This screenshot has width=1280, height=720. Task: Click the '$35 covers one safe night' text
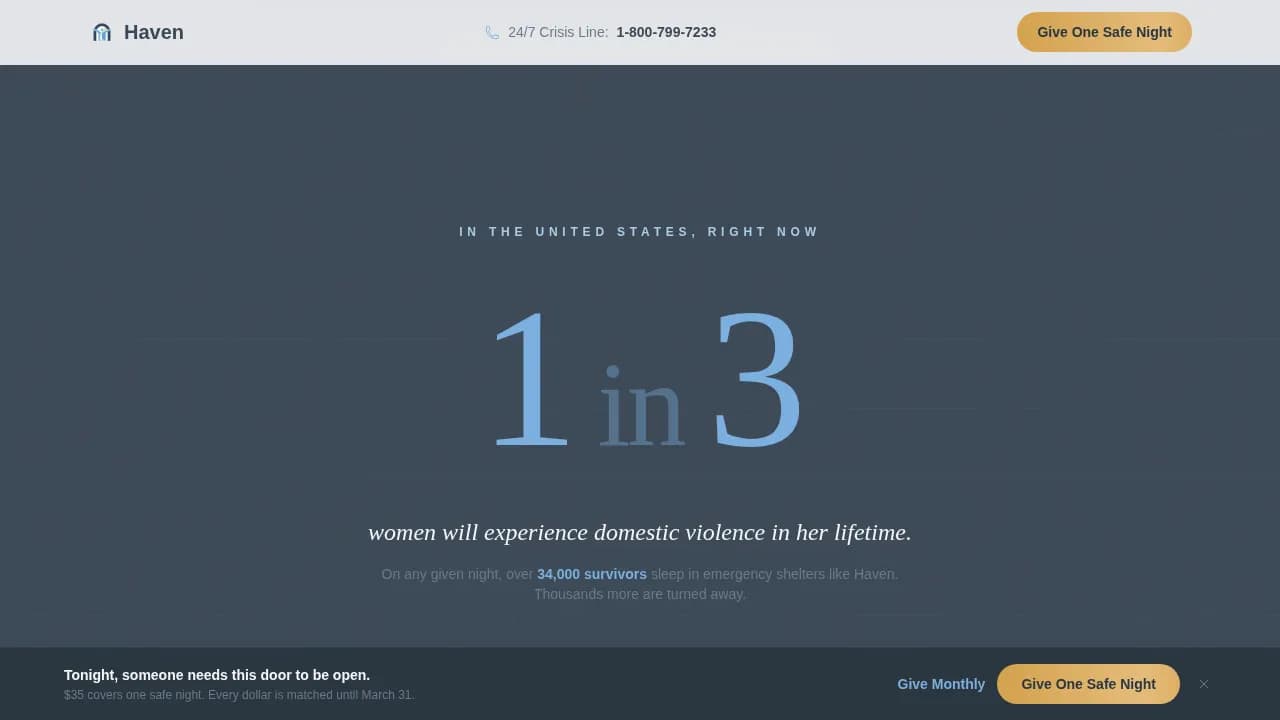coord(134,695)
